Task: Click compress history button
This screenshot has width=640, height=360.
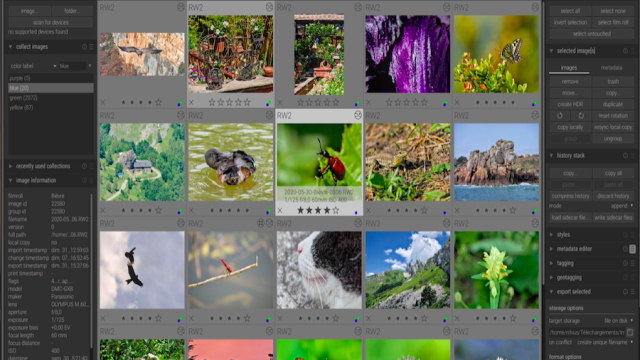Action: pos(570,196)
